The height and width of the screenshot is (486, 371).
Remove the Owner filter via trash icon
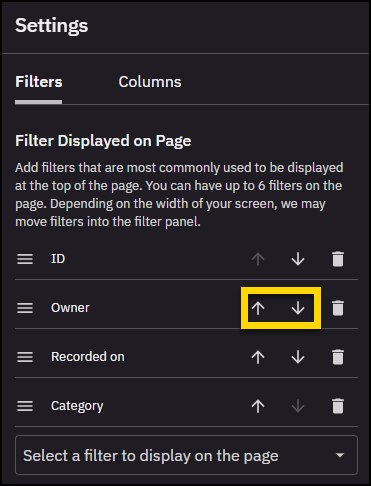[338, 308]
